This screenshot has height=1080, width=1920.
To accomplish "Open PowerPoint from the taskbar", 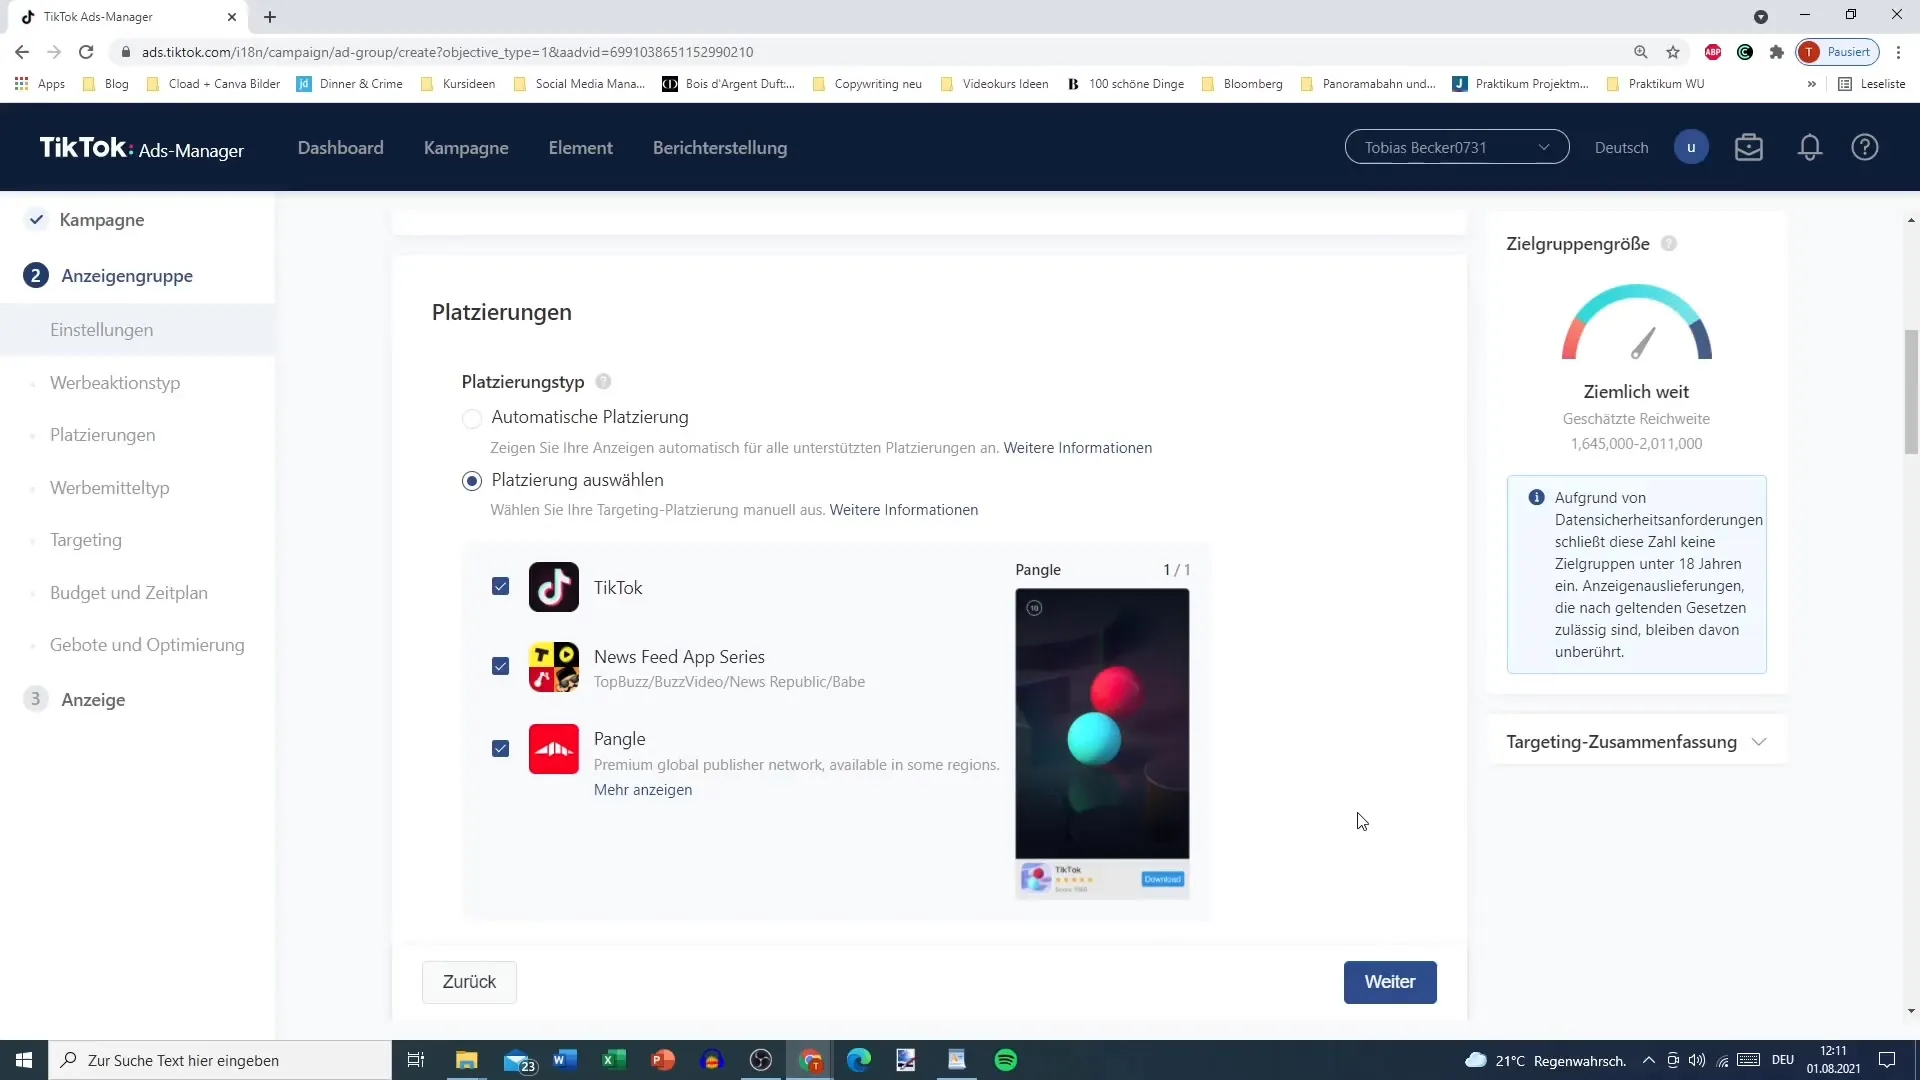I will tap(663, 1060).
